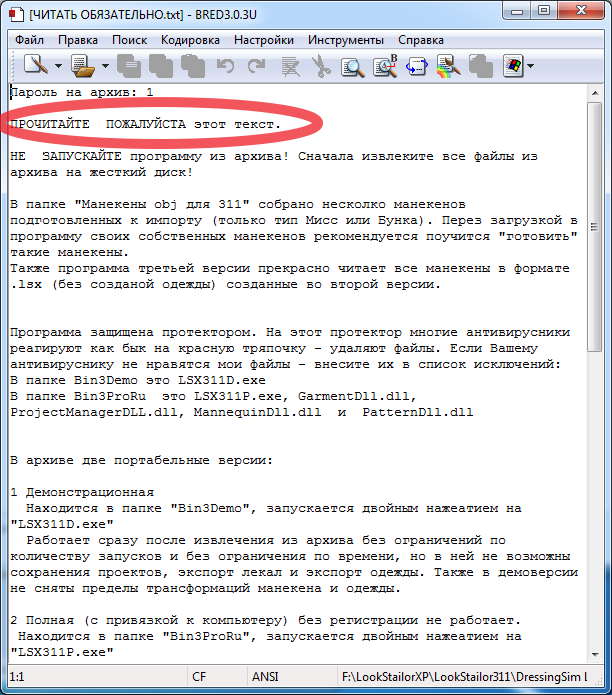The image size is (612, 695).
Task: Click the rainbow brush highlighting icon
Action: 448,66
